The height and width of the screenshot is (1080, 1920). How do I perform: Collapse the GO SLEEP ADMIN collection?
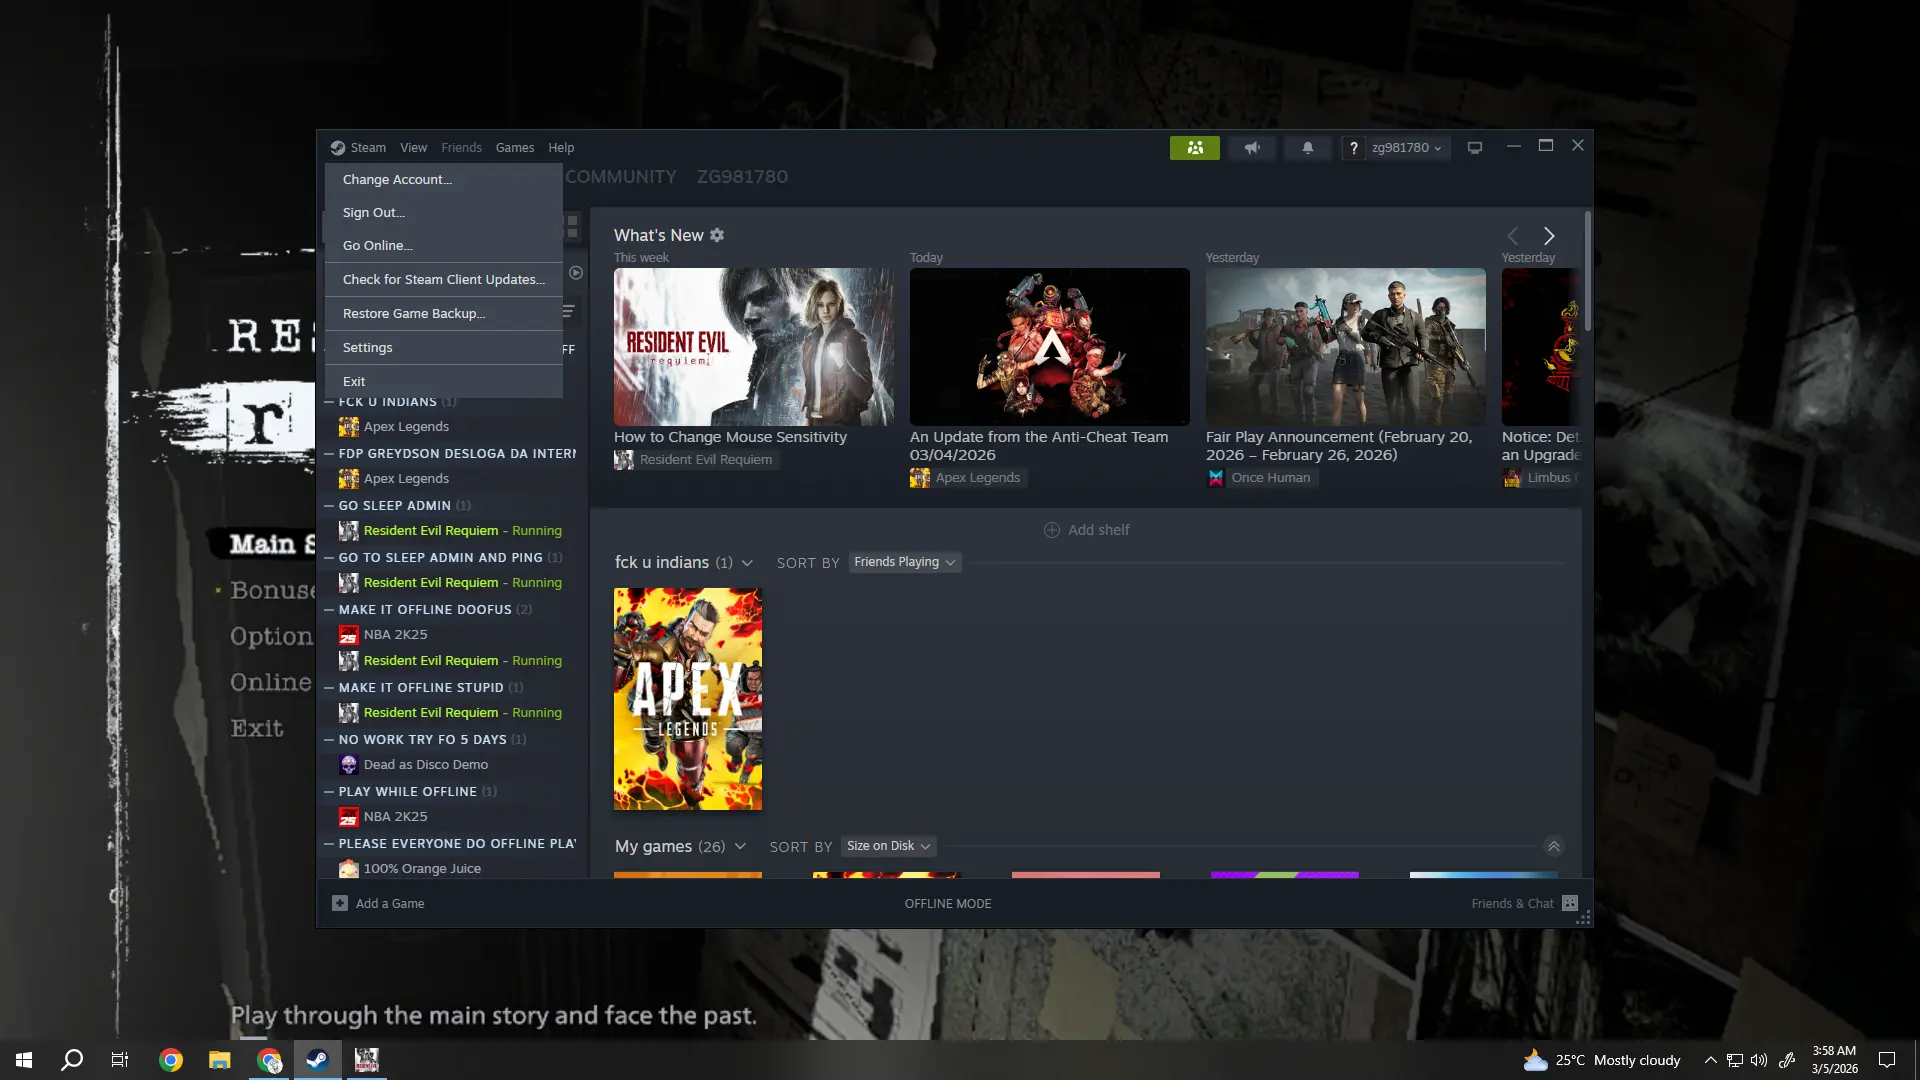[329, 506]
